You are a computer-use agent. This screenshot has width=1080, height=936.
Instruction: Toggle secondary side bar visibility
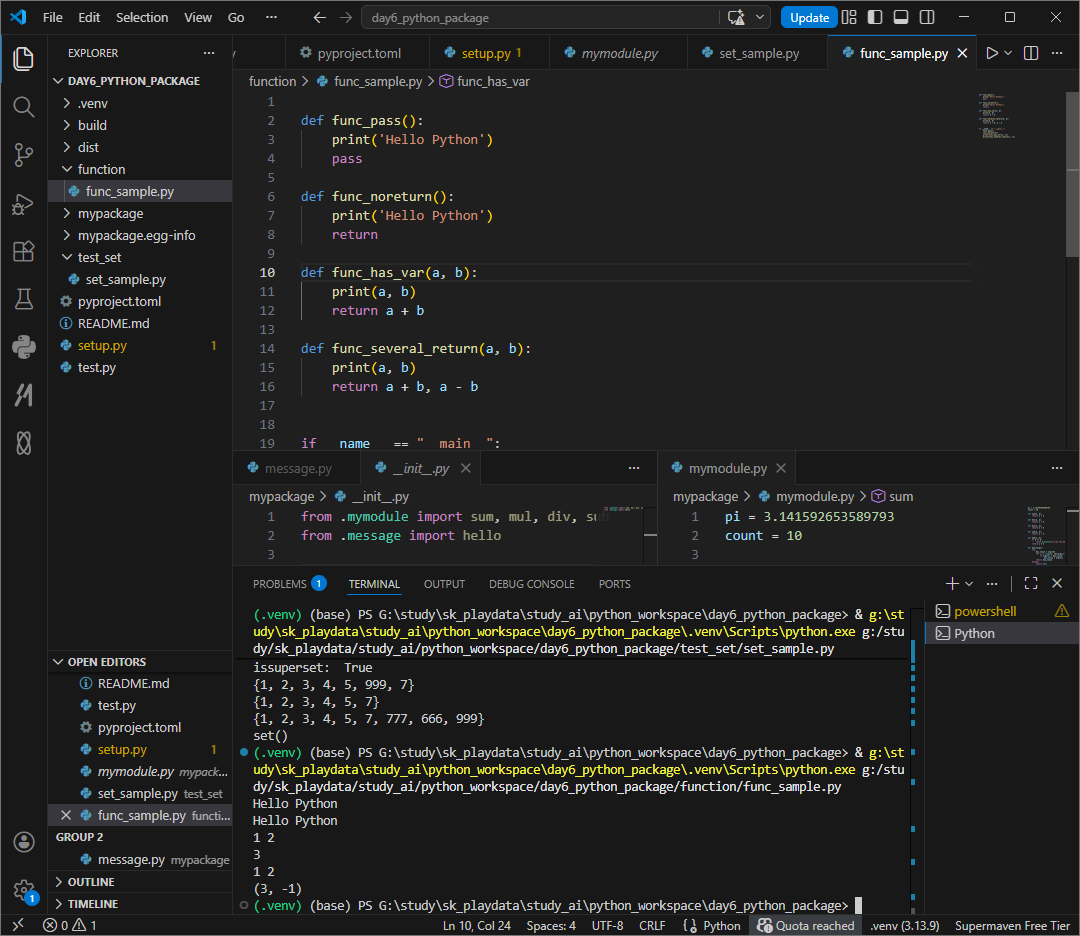coord(927,17)
